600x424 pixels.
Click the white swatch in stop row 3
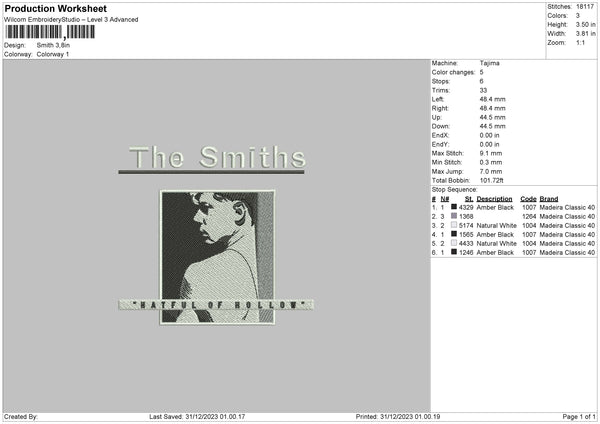tap(454, 225)
